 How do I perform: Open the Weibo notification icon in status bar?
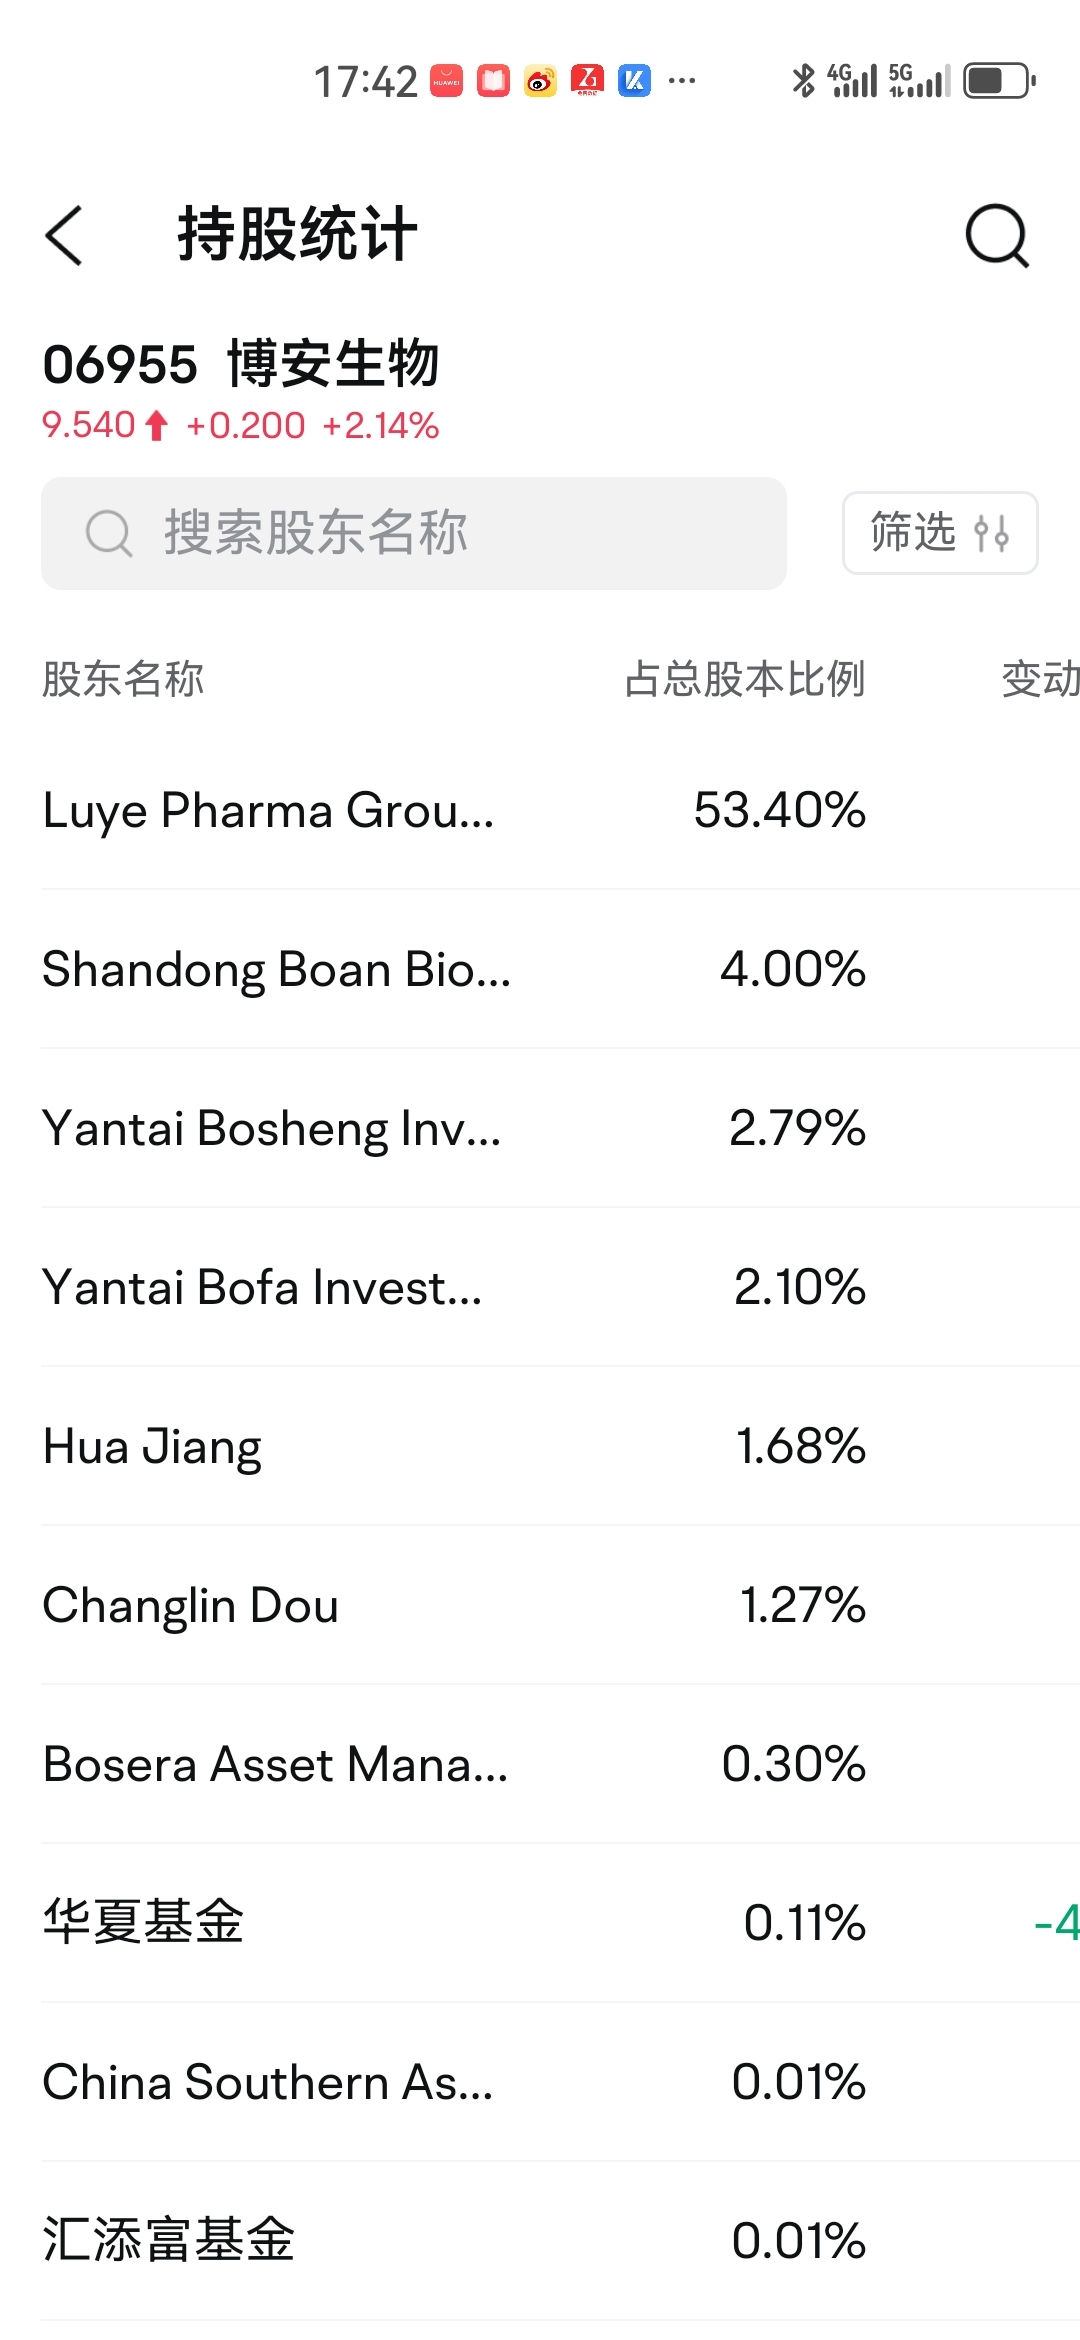tap(540, 80)
